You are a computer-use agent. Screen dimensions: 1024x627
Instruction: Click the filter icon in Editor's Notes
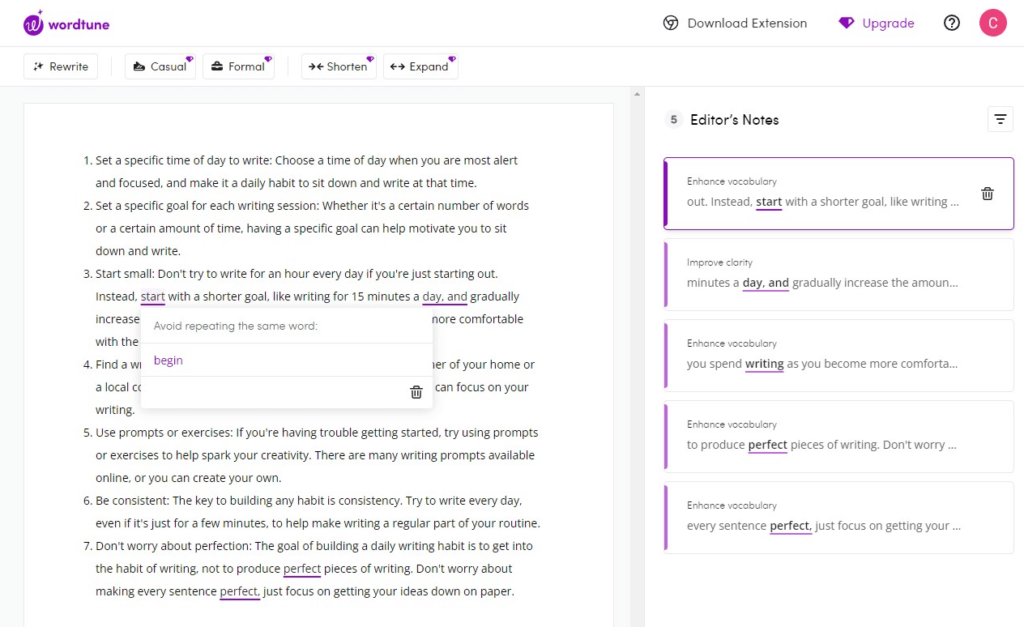[999, 119]
